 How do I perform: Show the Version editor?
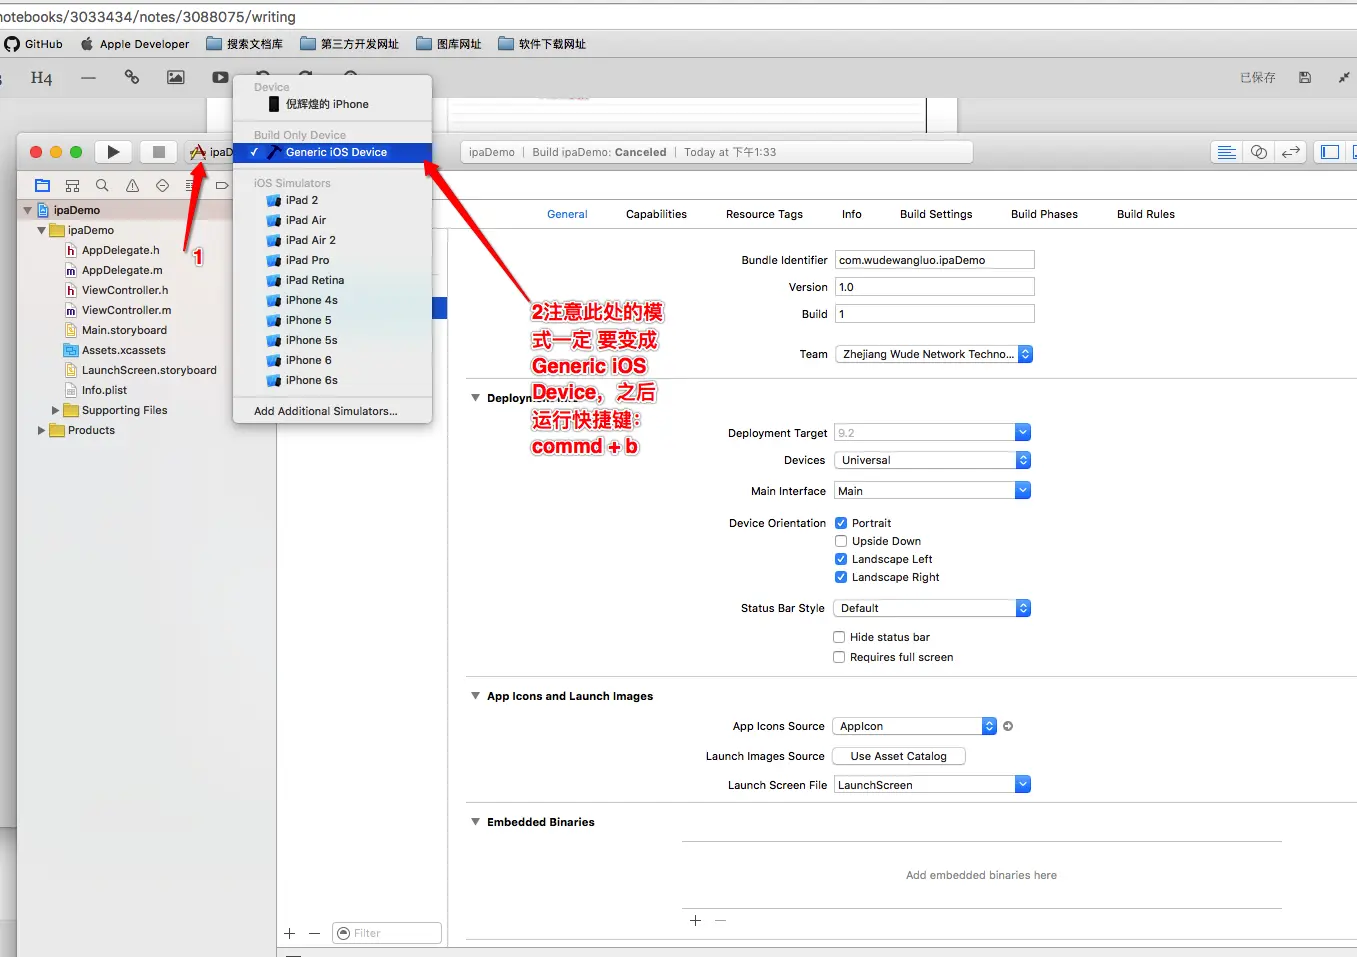point(1291,152)
